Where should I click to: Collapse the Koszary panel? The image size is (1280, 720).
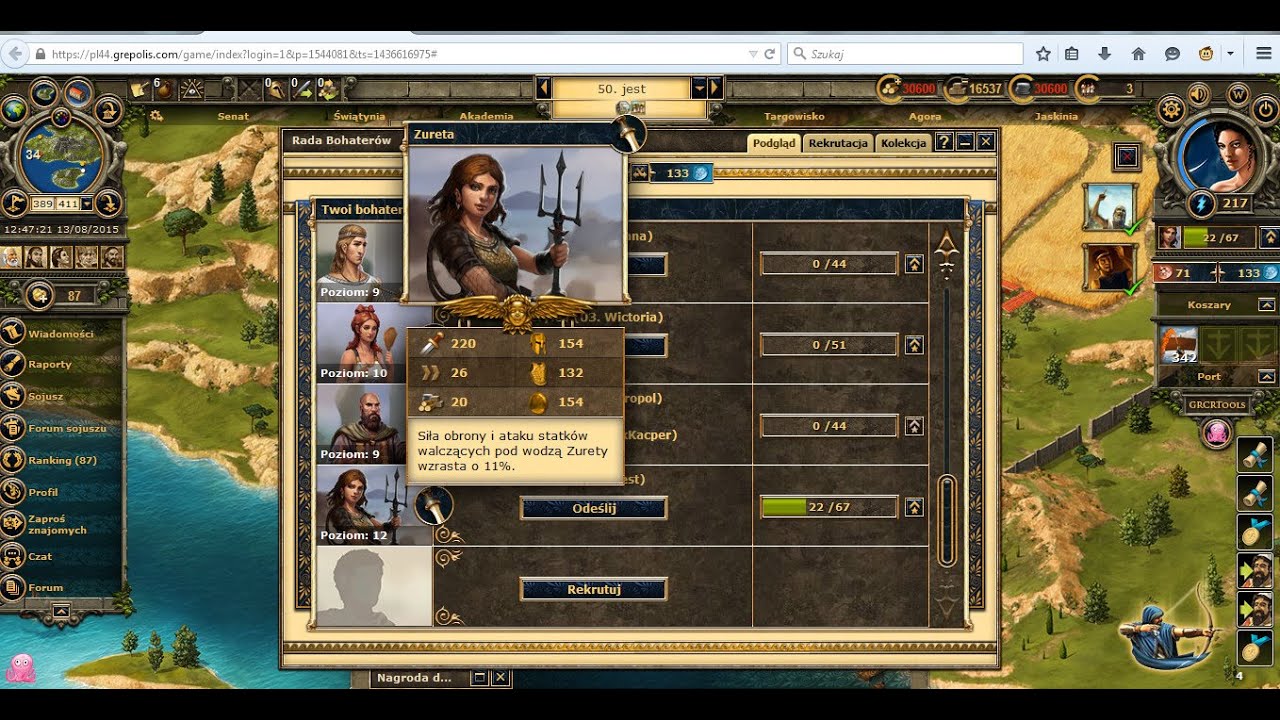[1266, 305]
